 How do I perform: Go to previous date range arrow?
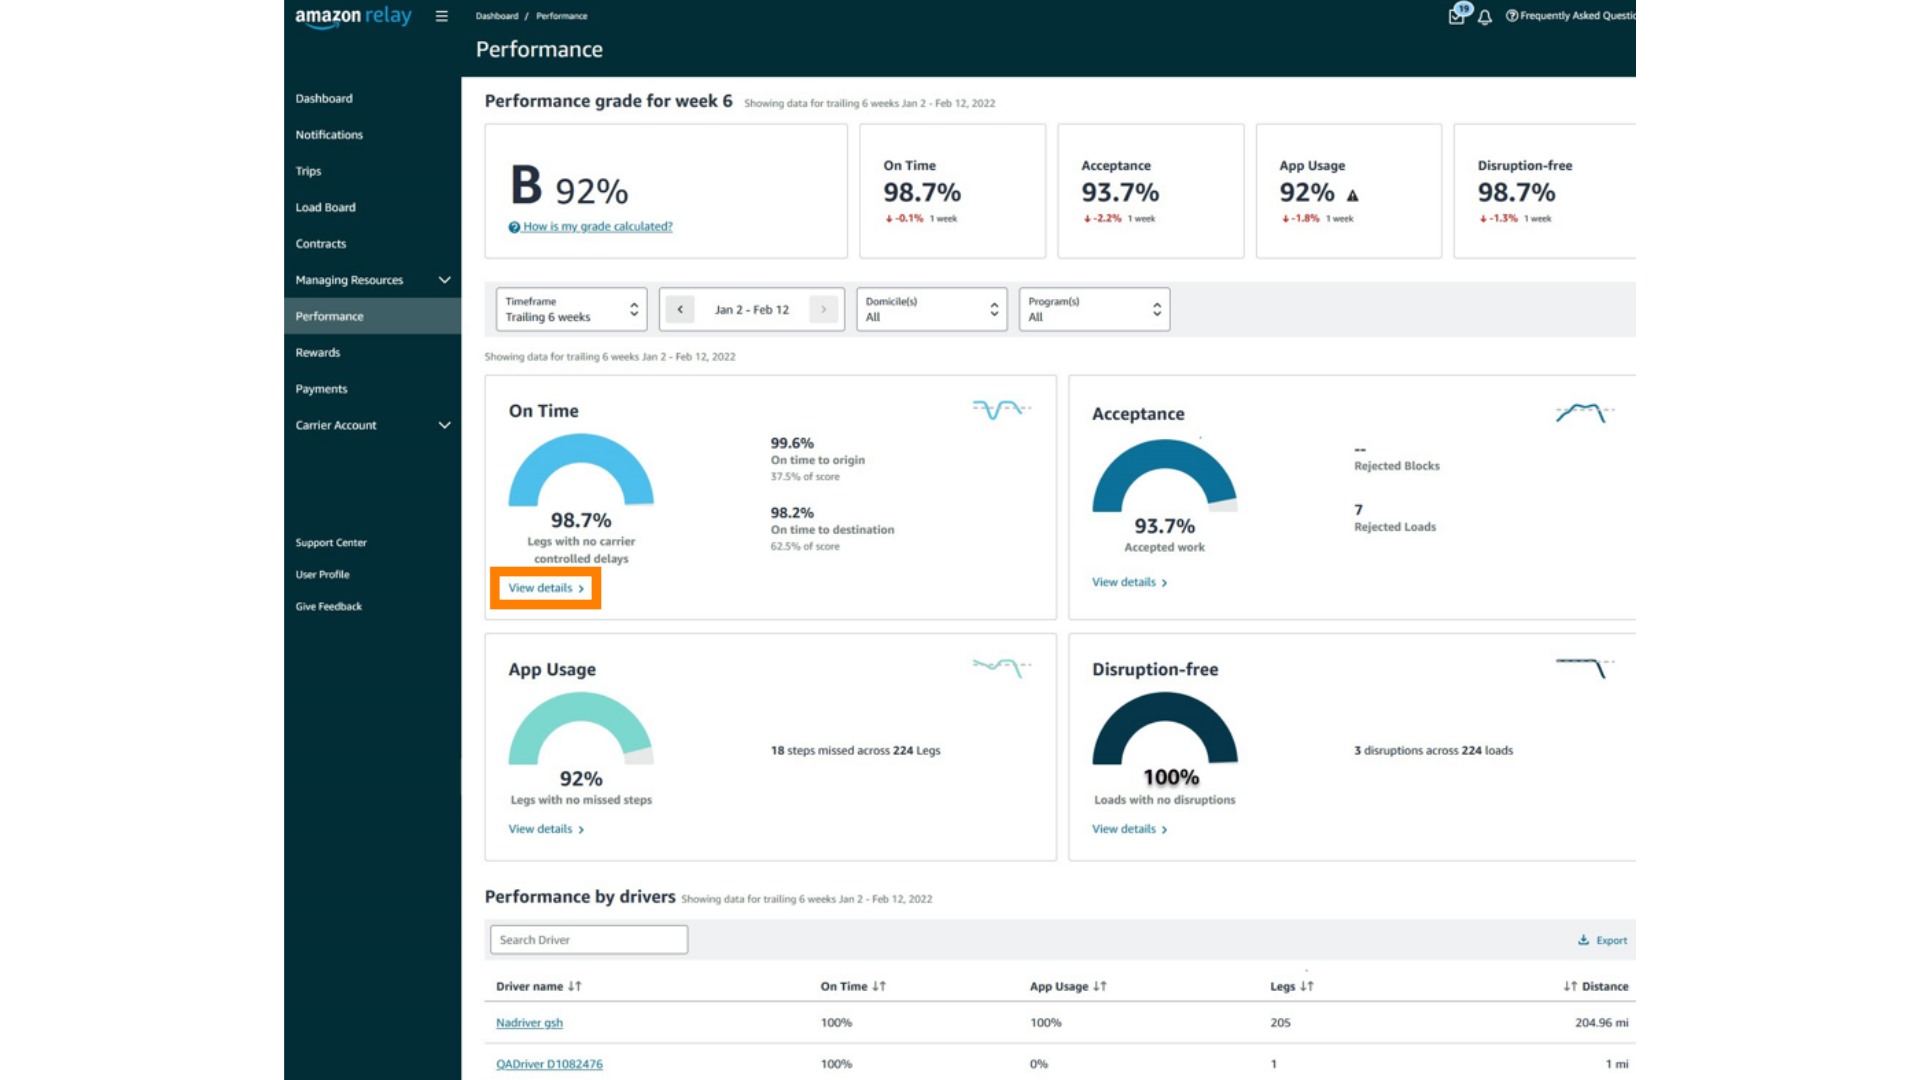(x=680, y=309)
